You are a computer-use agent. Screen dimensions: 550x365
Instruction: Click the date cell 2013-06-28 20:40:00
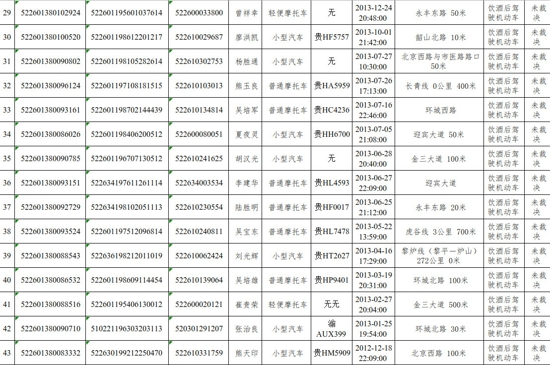374,158
